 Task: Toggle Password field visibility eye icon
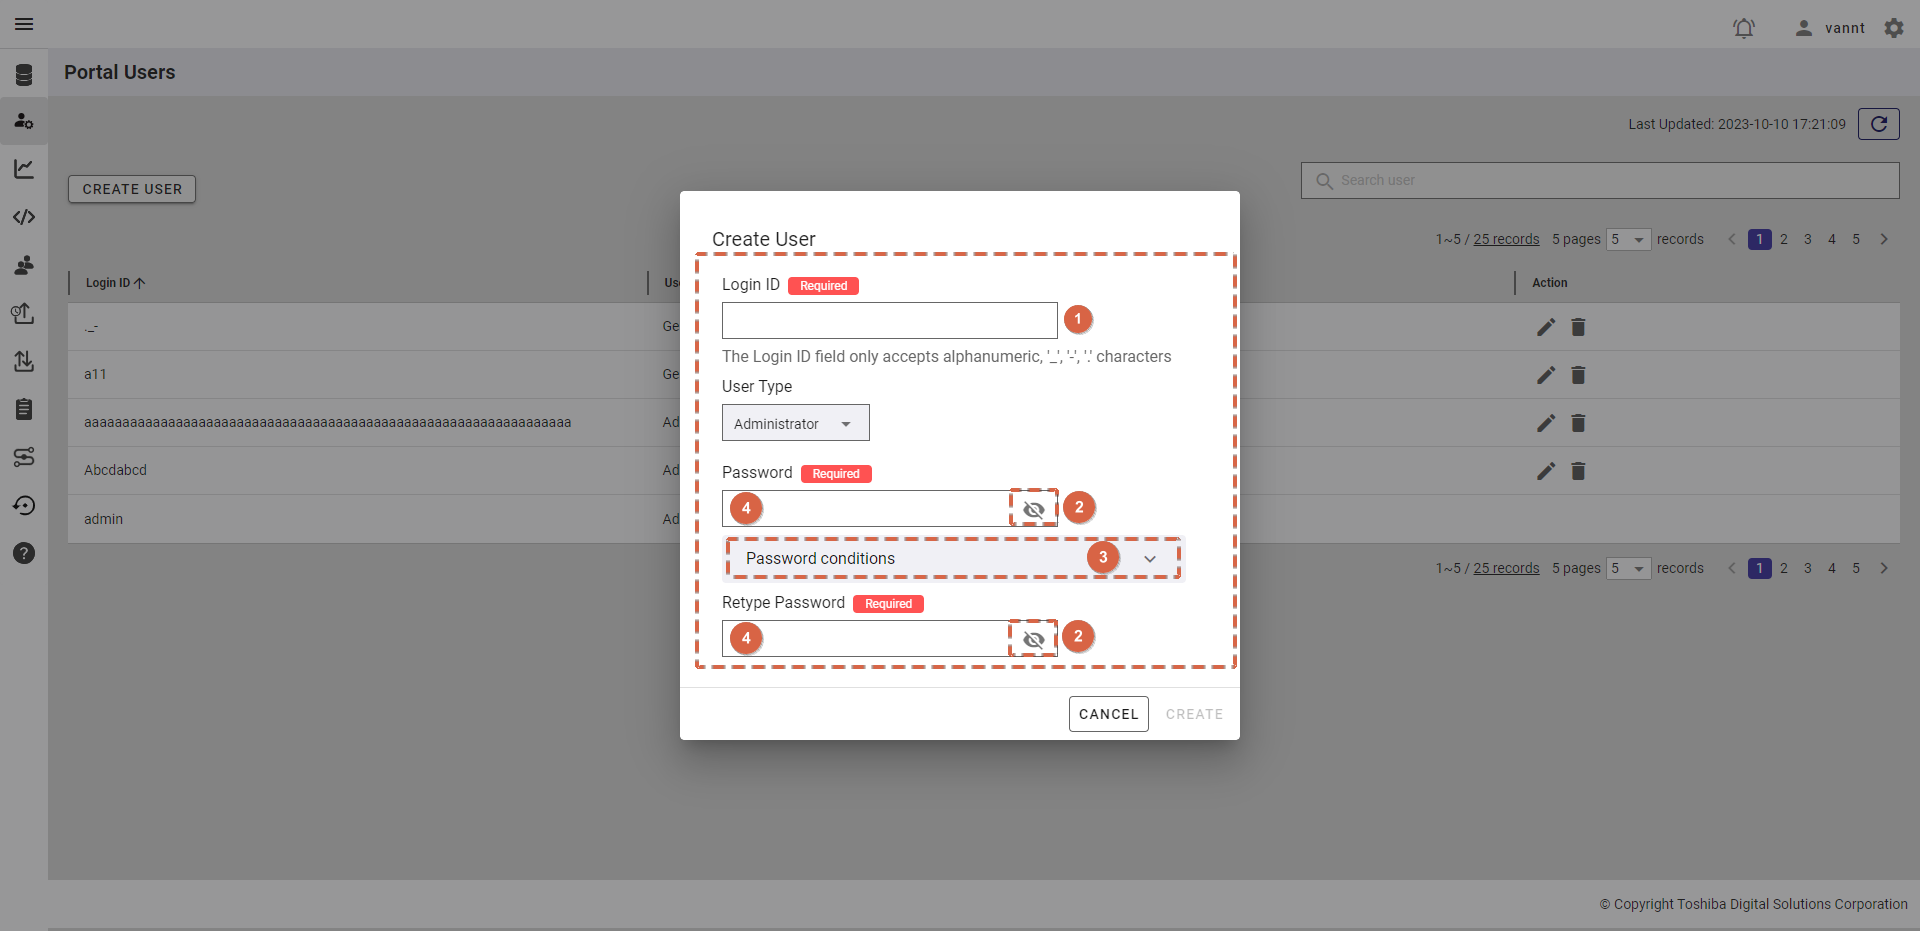coord(1033,509)
